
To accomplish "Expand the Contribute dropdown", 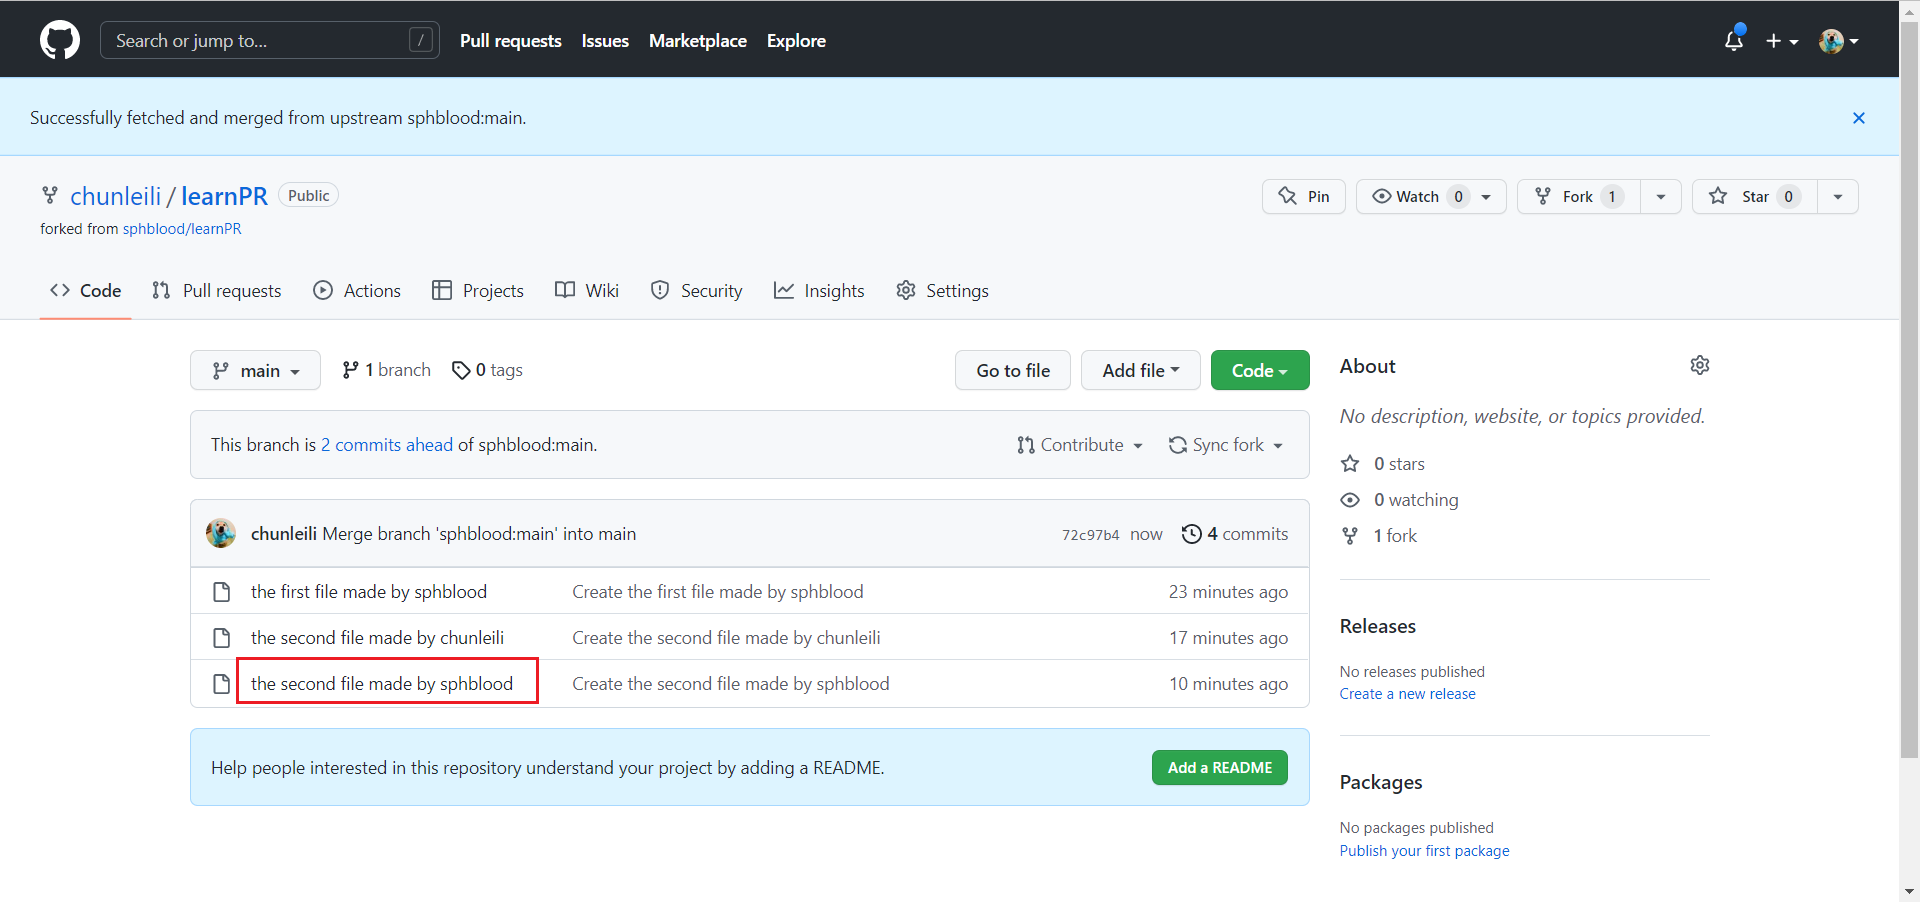I will click(x=1080, y=445).
